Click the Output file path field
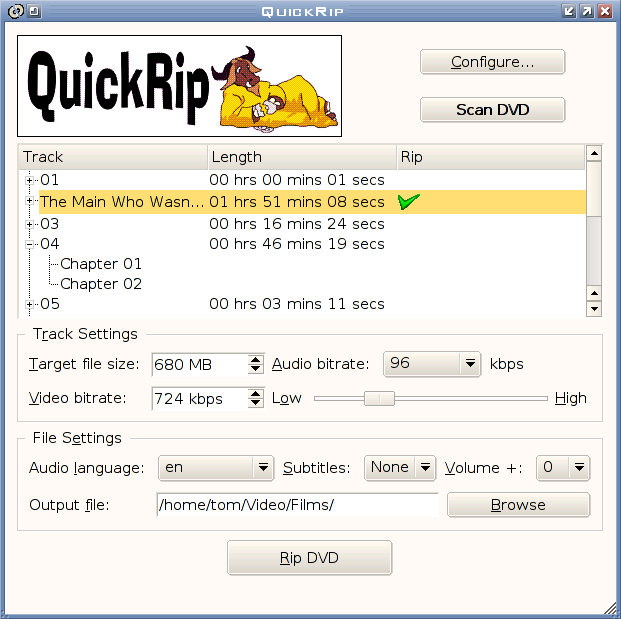Viewport: 621px width, 619px height. click(298, 505)
